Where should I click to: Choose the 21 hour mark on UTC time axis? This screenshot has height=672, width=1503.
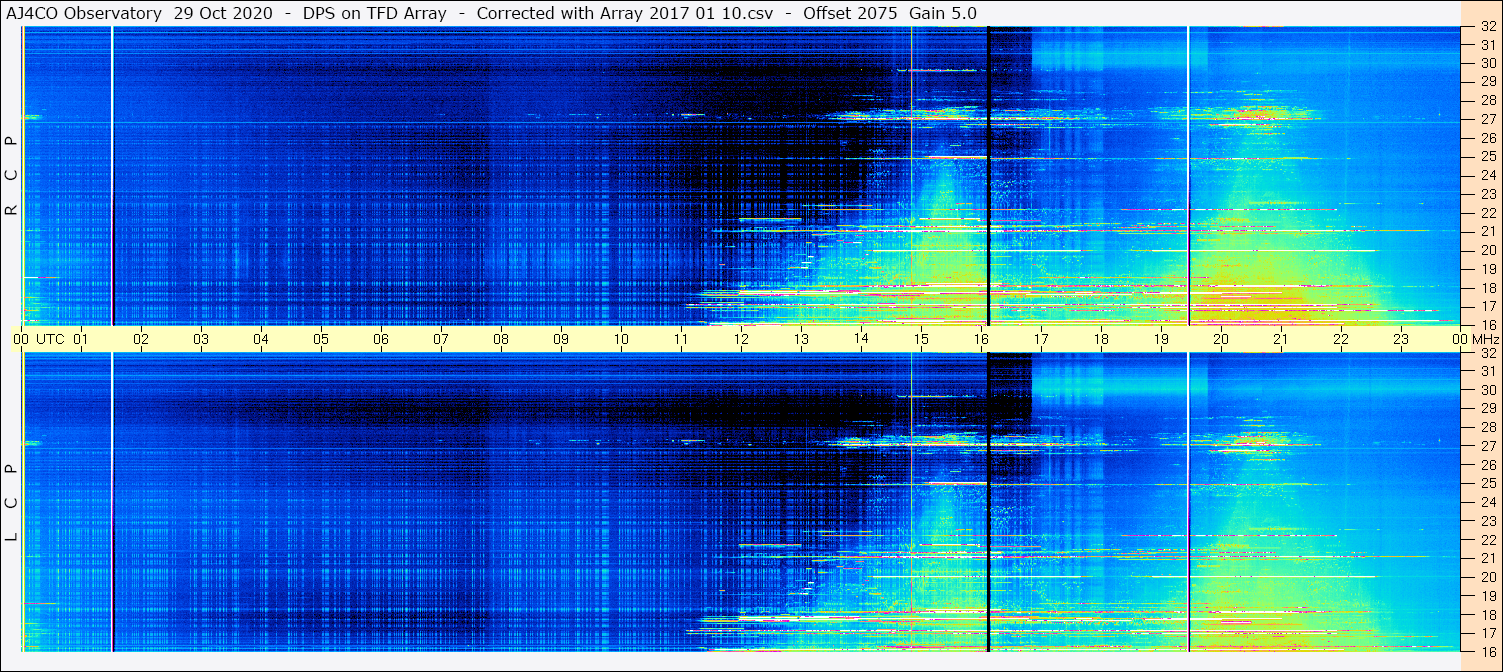1281,339
